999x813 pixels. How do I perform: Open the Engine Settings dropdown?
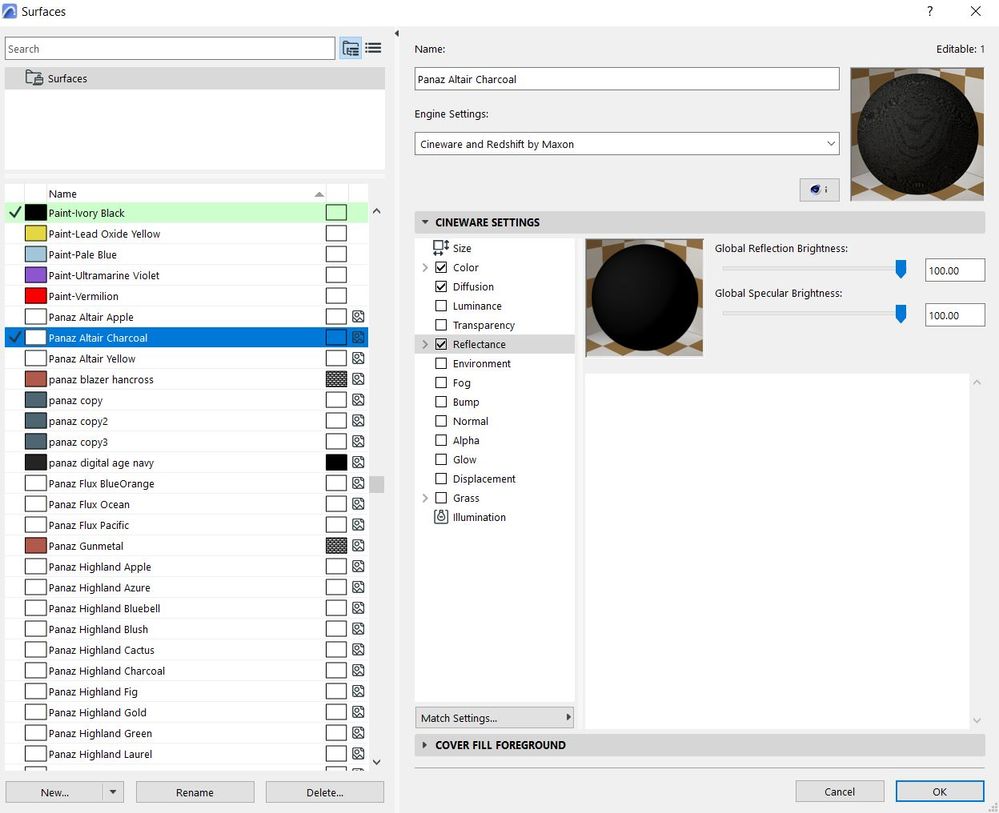tap(627, 144)
